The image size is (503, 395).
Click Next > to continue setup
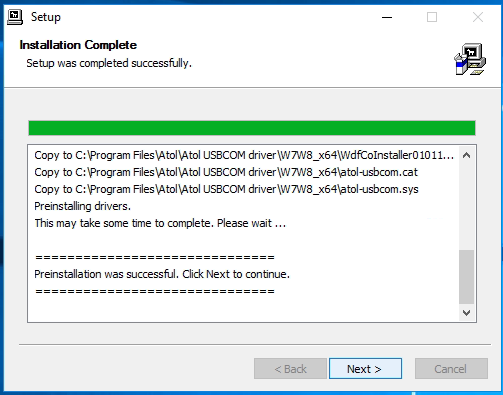point(365,369)
